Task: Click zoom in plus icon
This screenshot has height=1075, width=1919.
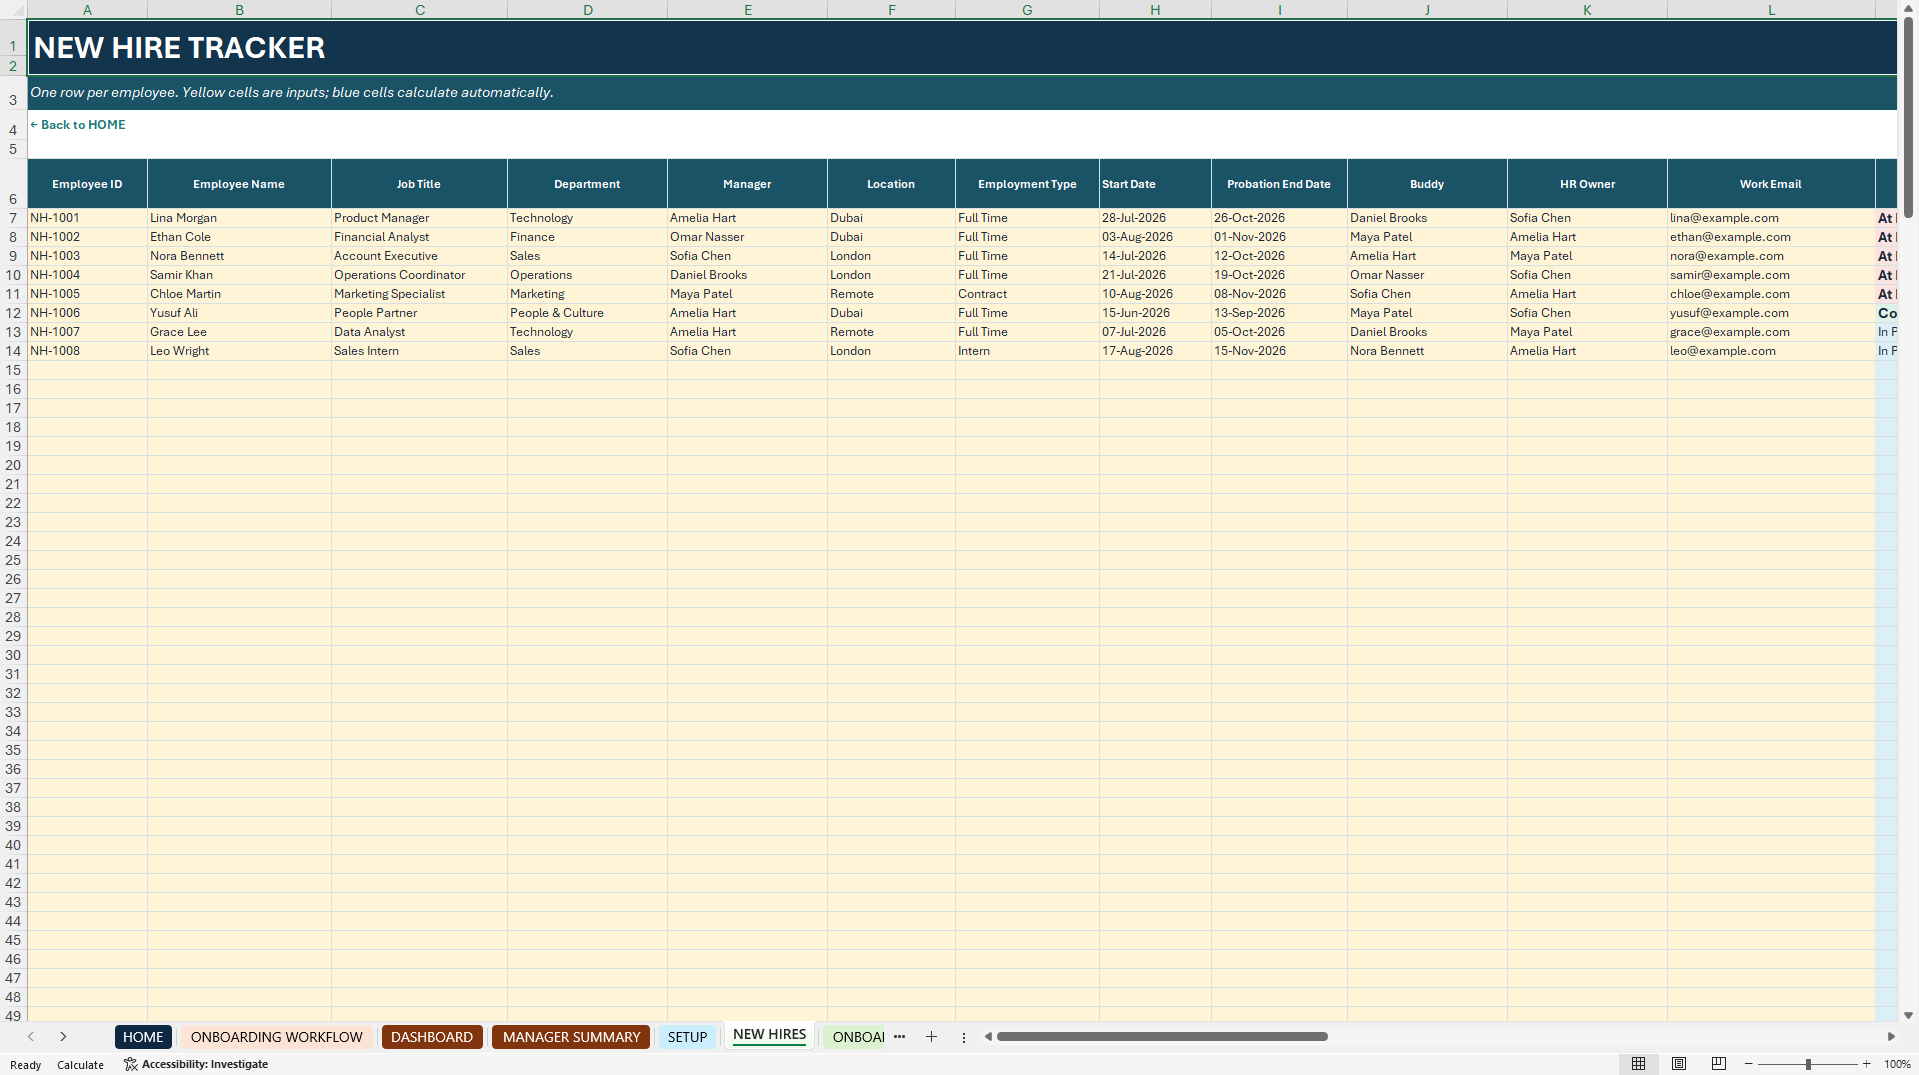Action: (1866, 1064)
